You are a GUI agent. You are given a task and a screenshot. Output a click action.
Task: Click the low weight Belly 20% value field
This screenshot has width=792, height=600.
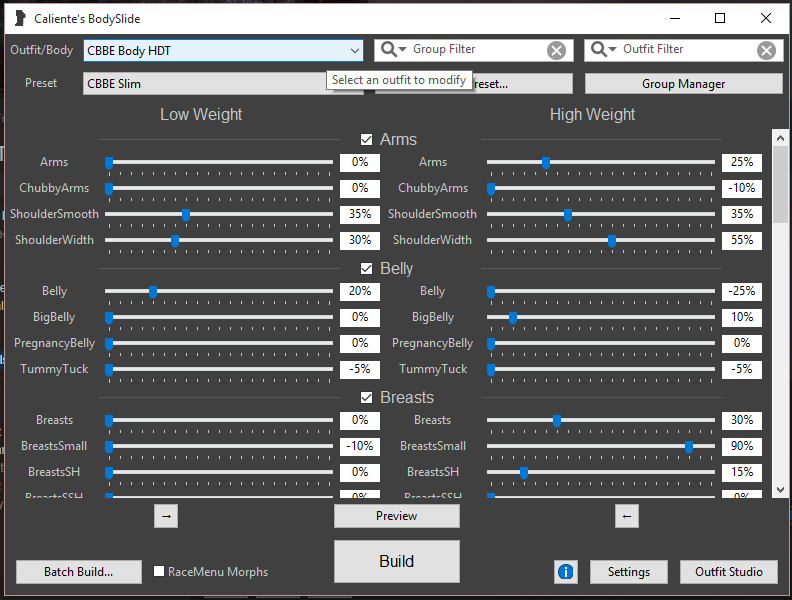(360, 291)
